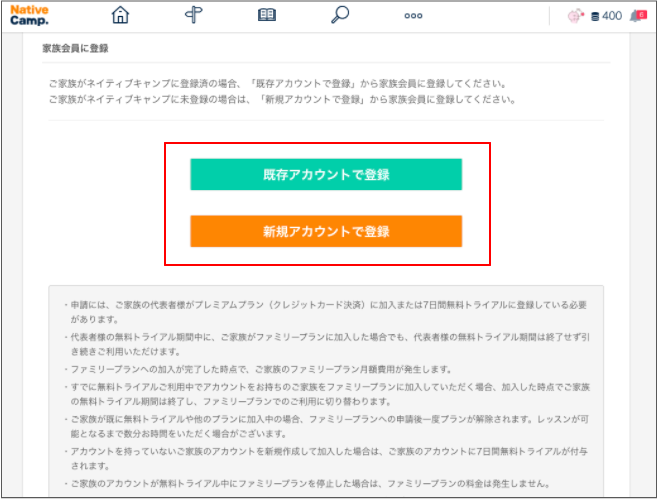Open the three-circle more menu
The width and height of the screenshot is (657, 499).
coord(413,16)
